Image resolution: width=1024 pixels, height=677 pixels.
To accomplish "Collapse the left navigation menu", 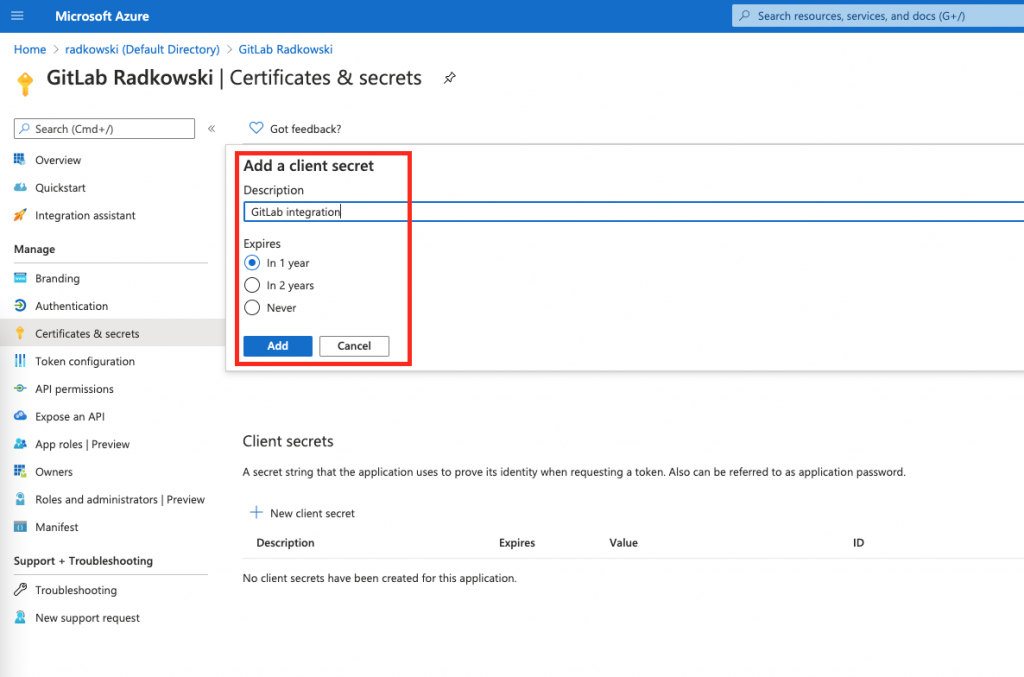I will pos(212,129).
